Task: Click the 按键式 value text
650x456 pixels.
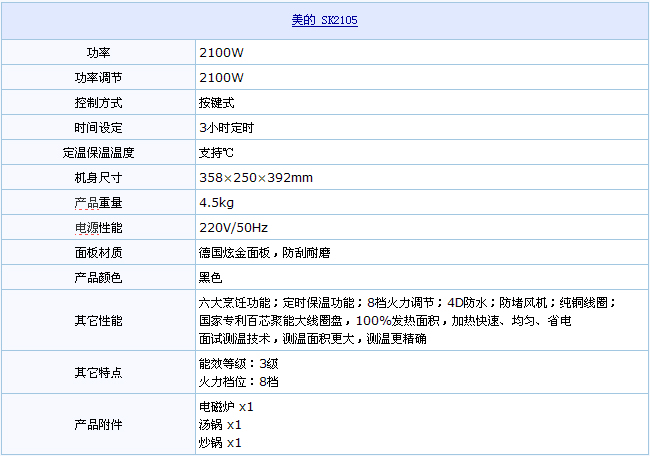Action: [x=217, y=103]
